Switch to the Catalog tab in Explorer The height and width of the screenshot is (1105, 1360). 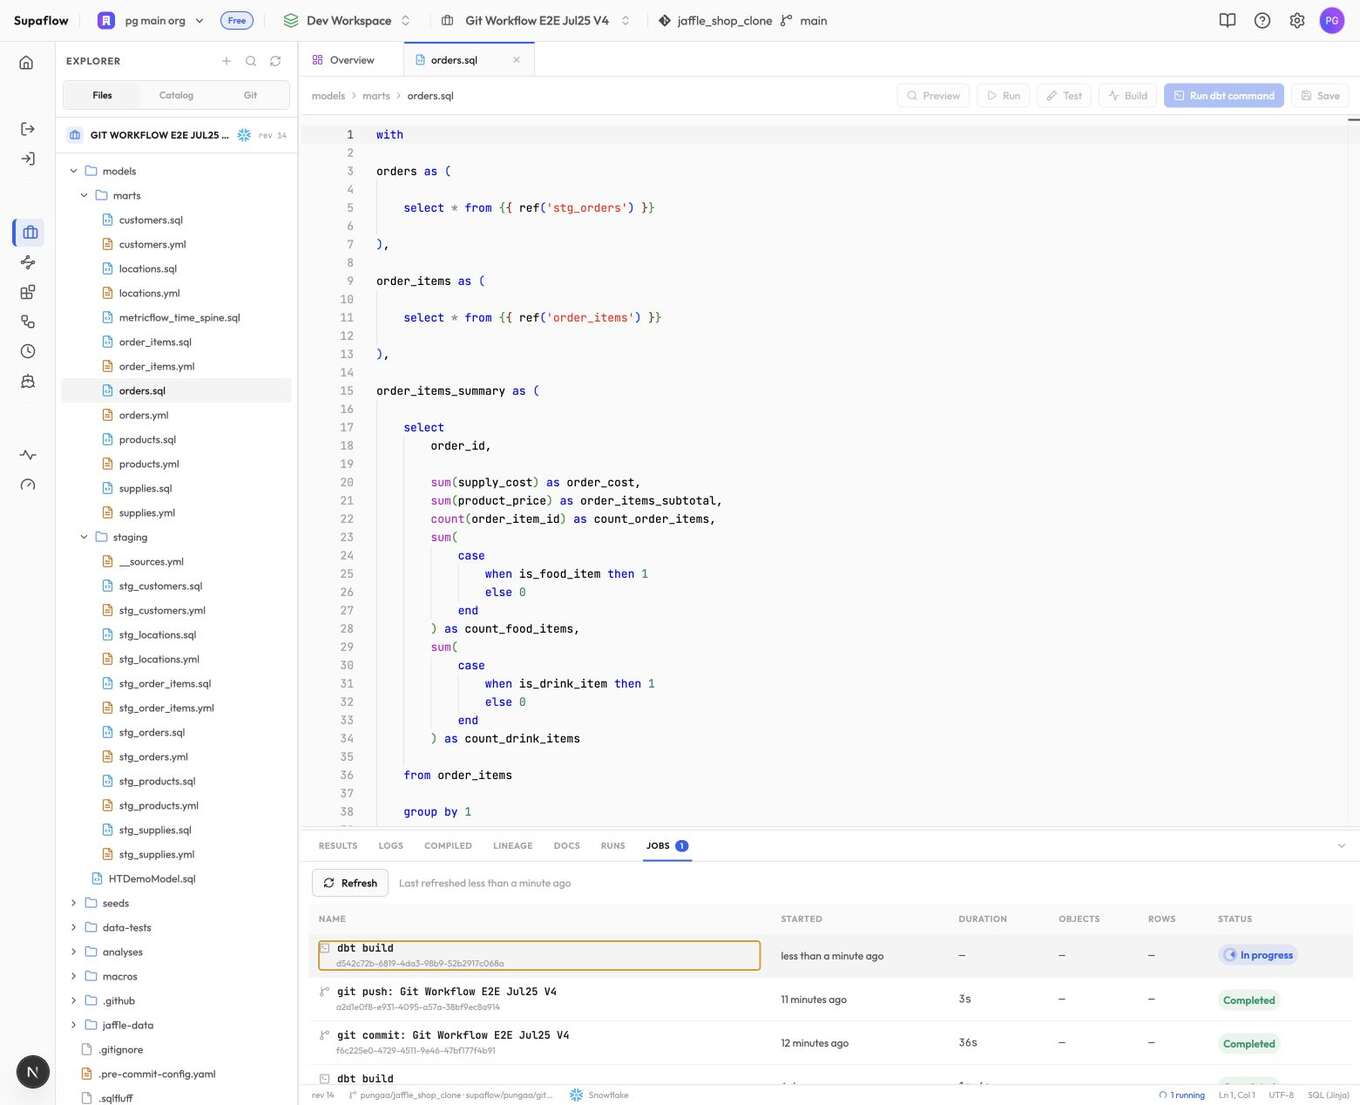point(176,95)
